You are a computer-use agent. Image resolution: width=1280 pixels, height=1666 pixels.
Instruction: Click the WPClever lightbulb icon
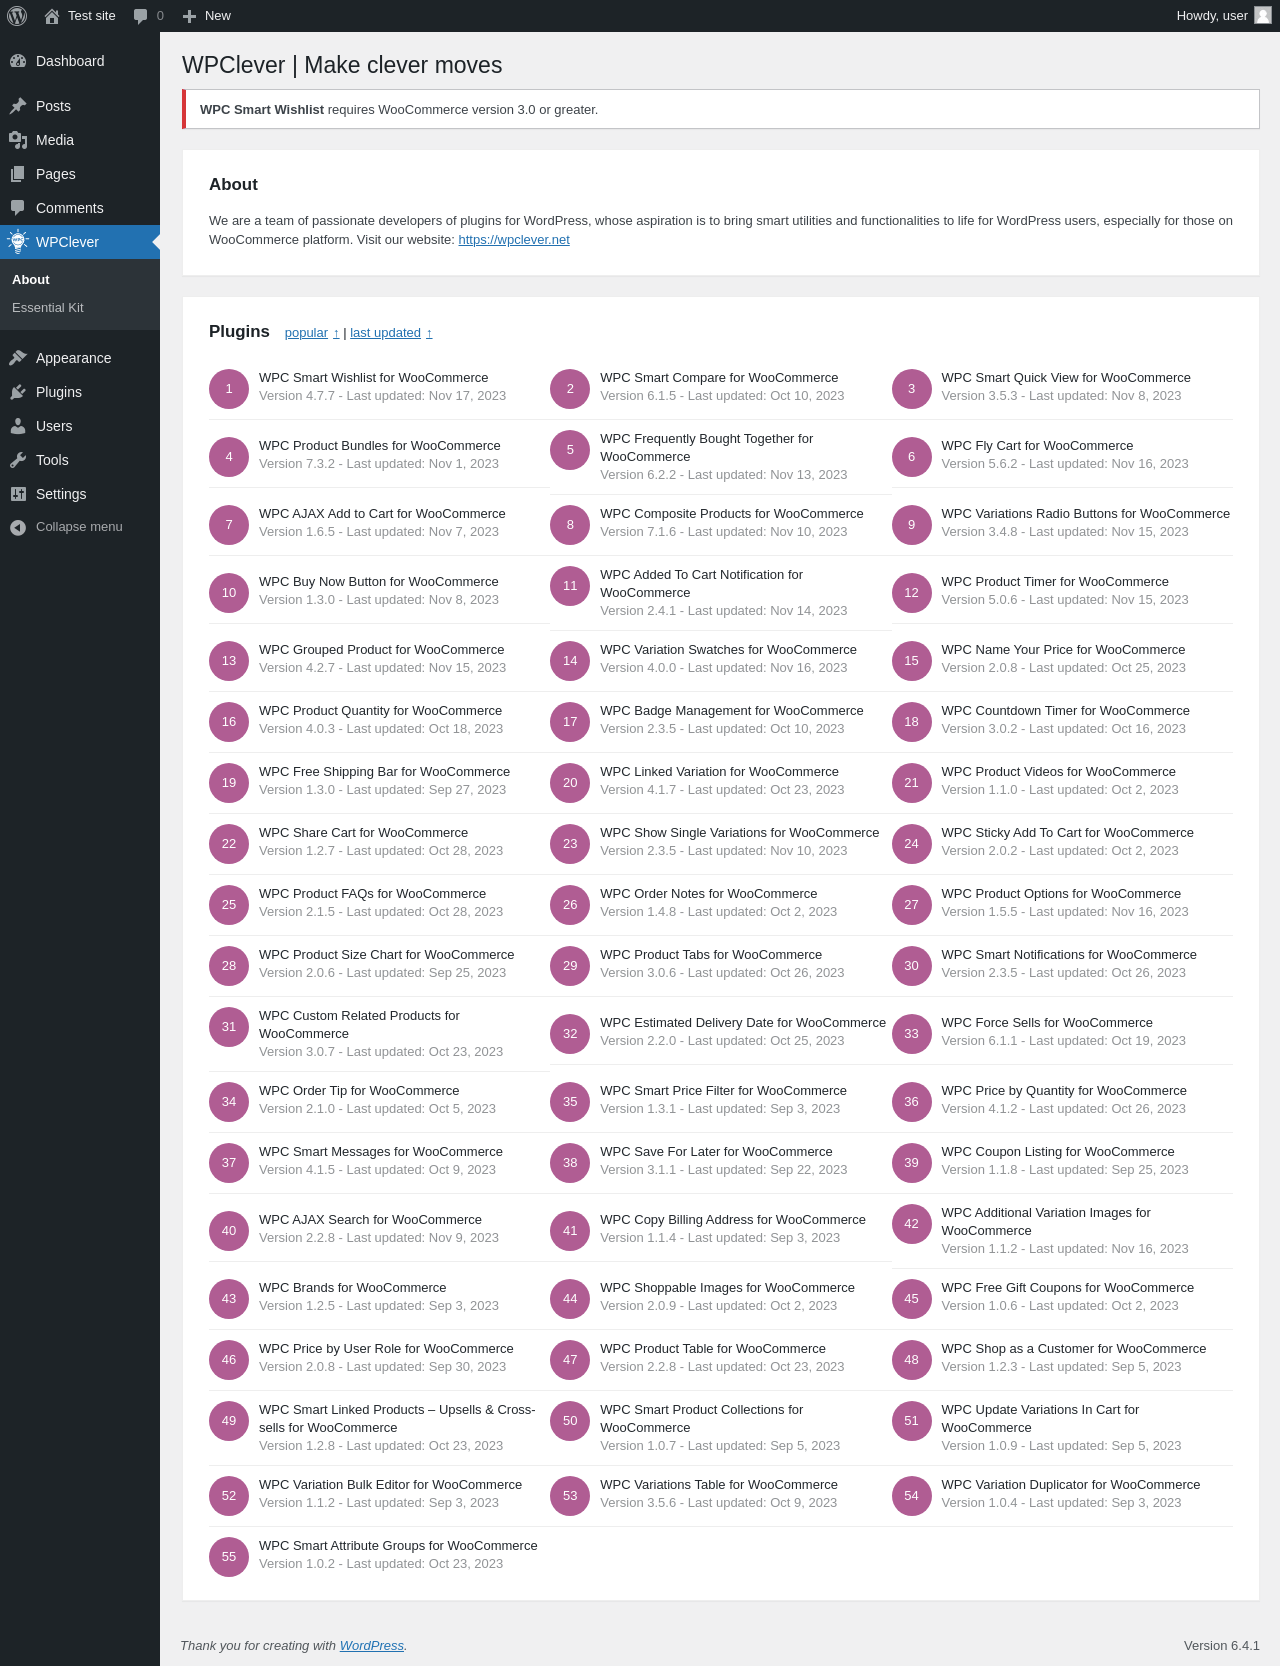click(18, 242)
